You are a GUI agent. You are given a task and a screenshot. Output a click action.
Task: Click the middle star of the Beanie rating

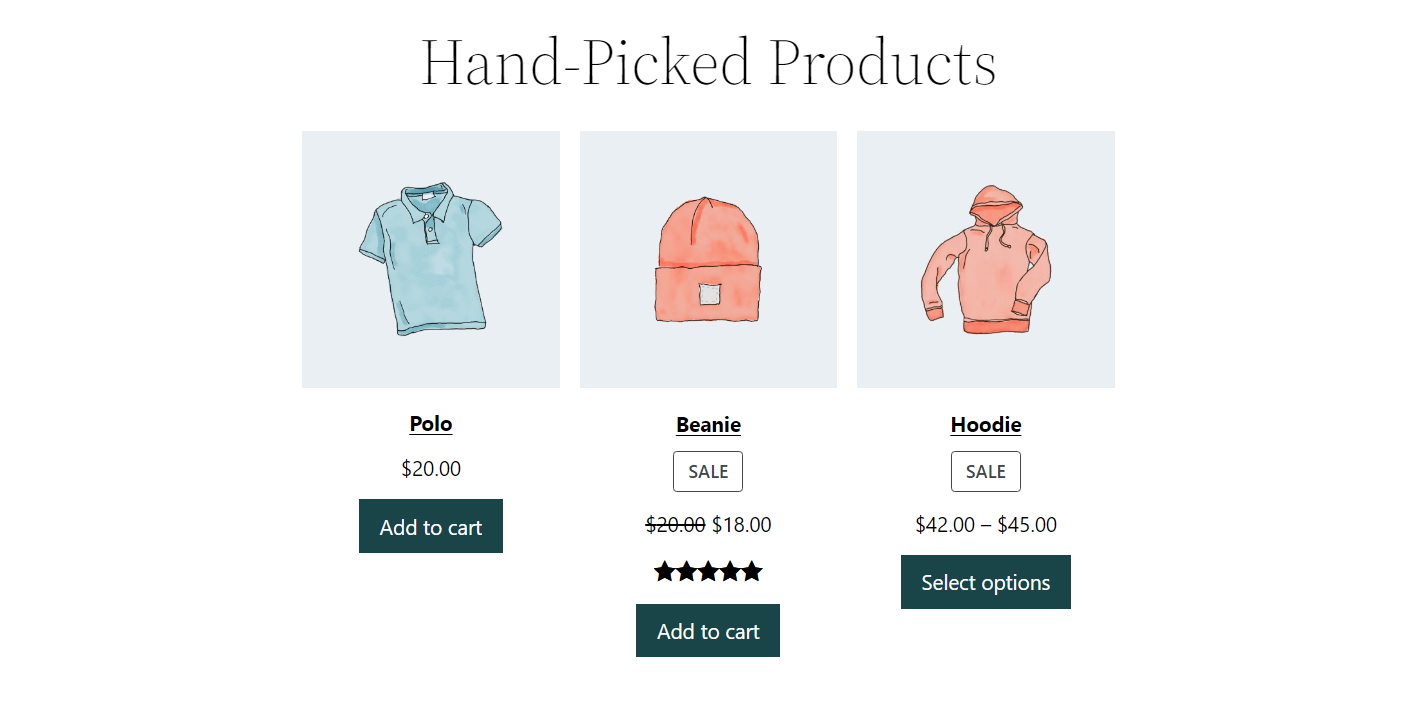point(707,571)
